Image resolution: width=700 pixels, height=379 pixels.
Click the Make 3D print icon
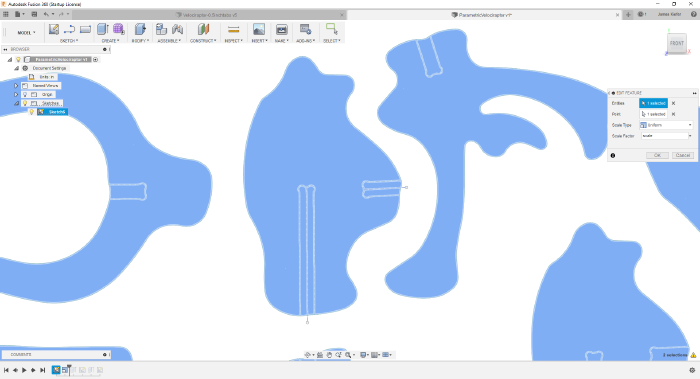click(x=281, y=29)
